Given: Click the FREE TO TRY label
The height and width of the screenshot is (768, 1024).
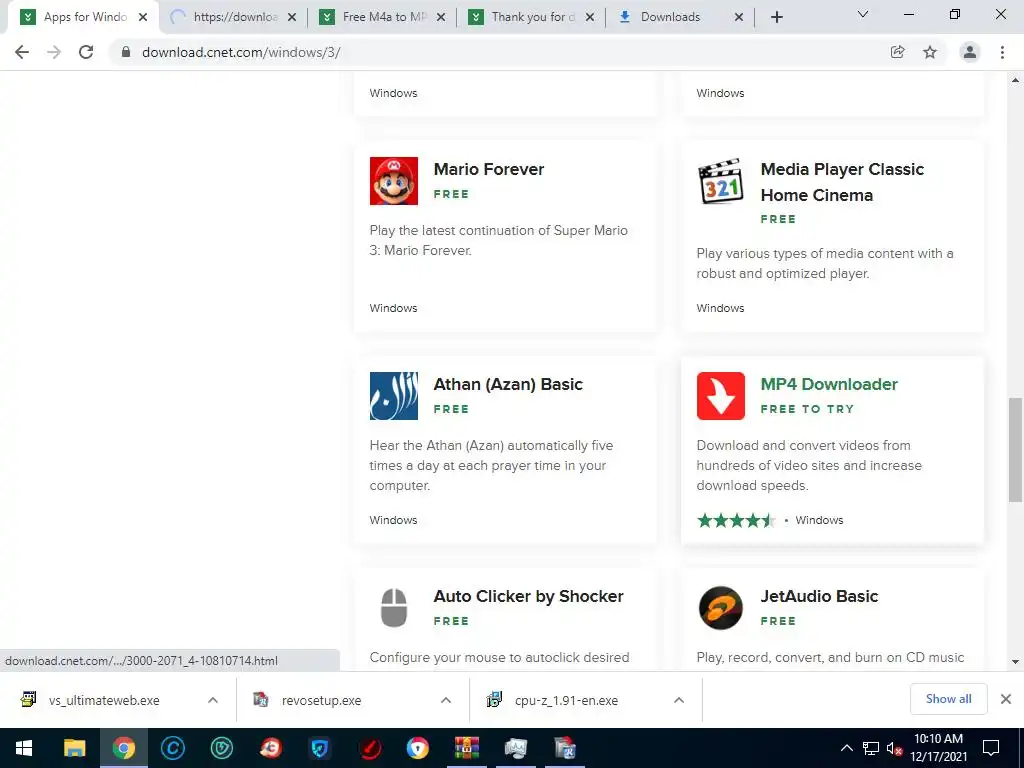Looking at the screenshot, I should (807, 409).
